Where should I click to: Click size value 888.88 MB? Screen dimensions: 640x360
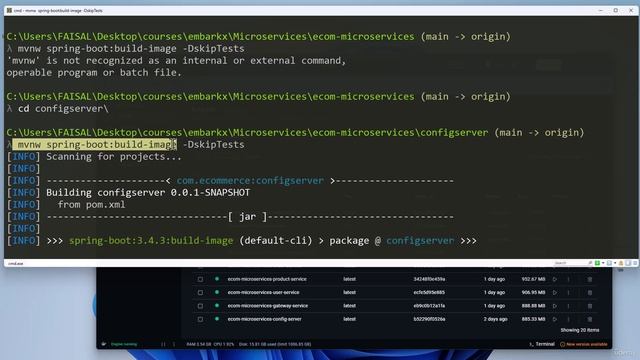click(533, 306)
